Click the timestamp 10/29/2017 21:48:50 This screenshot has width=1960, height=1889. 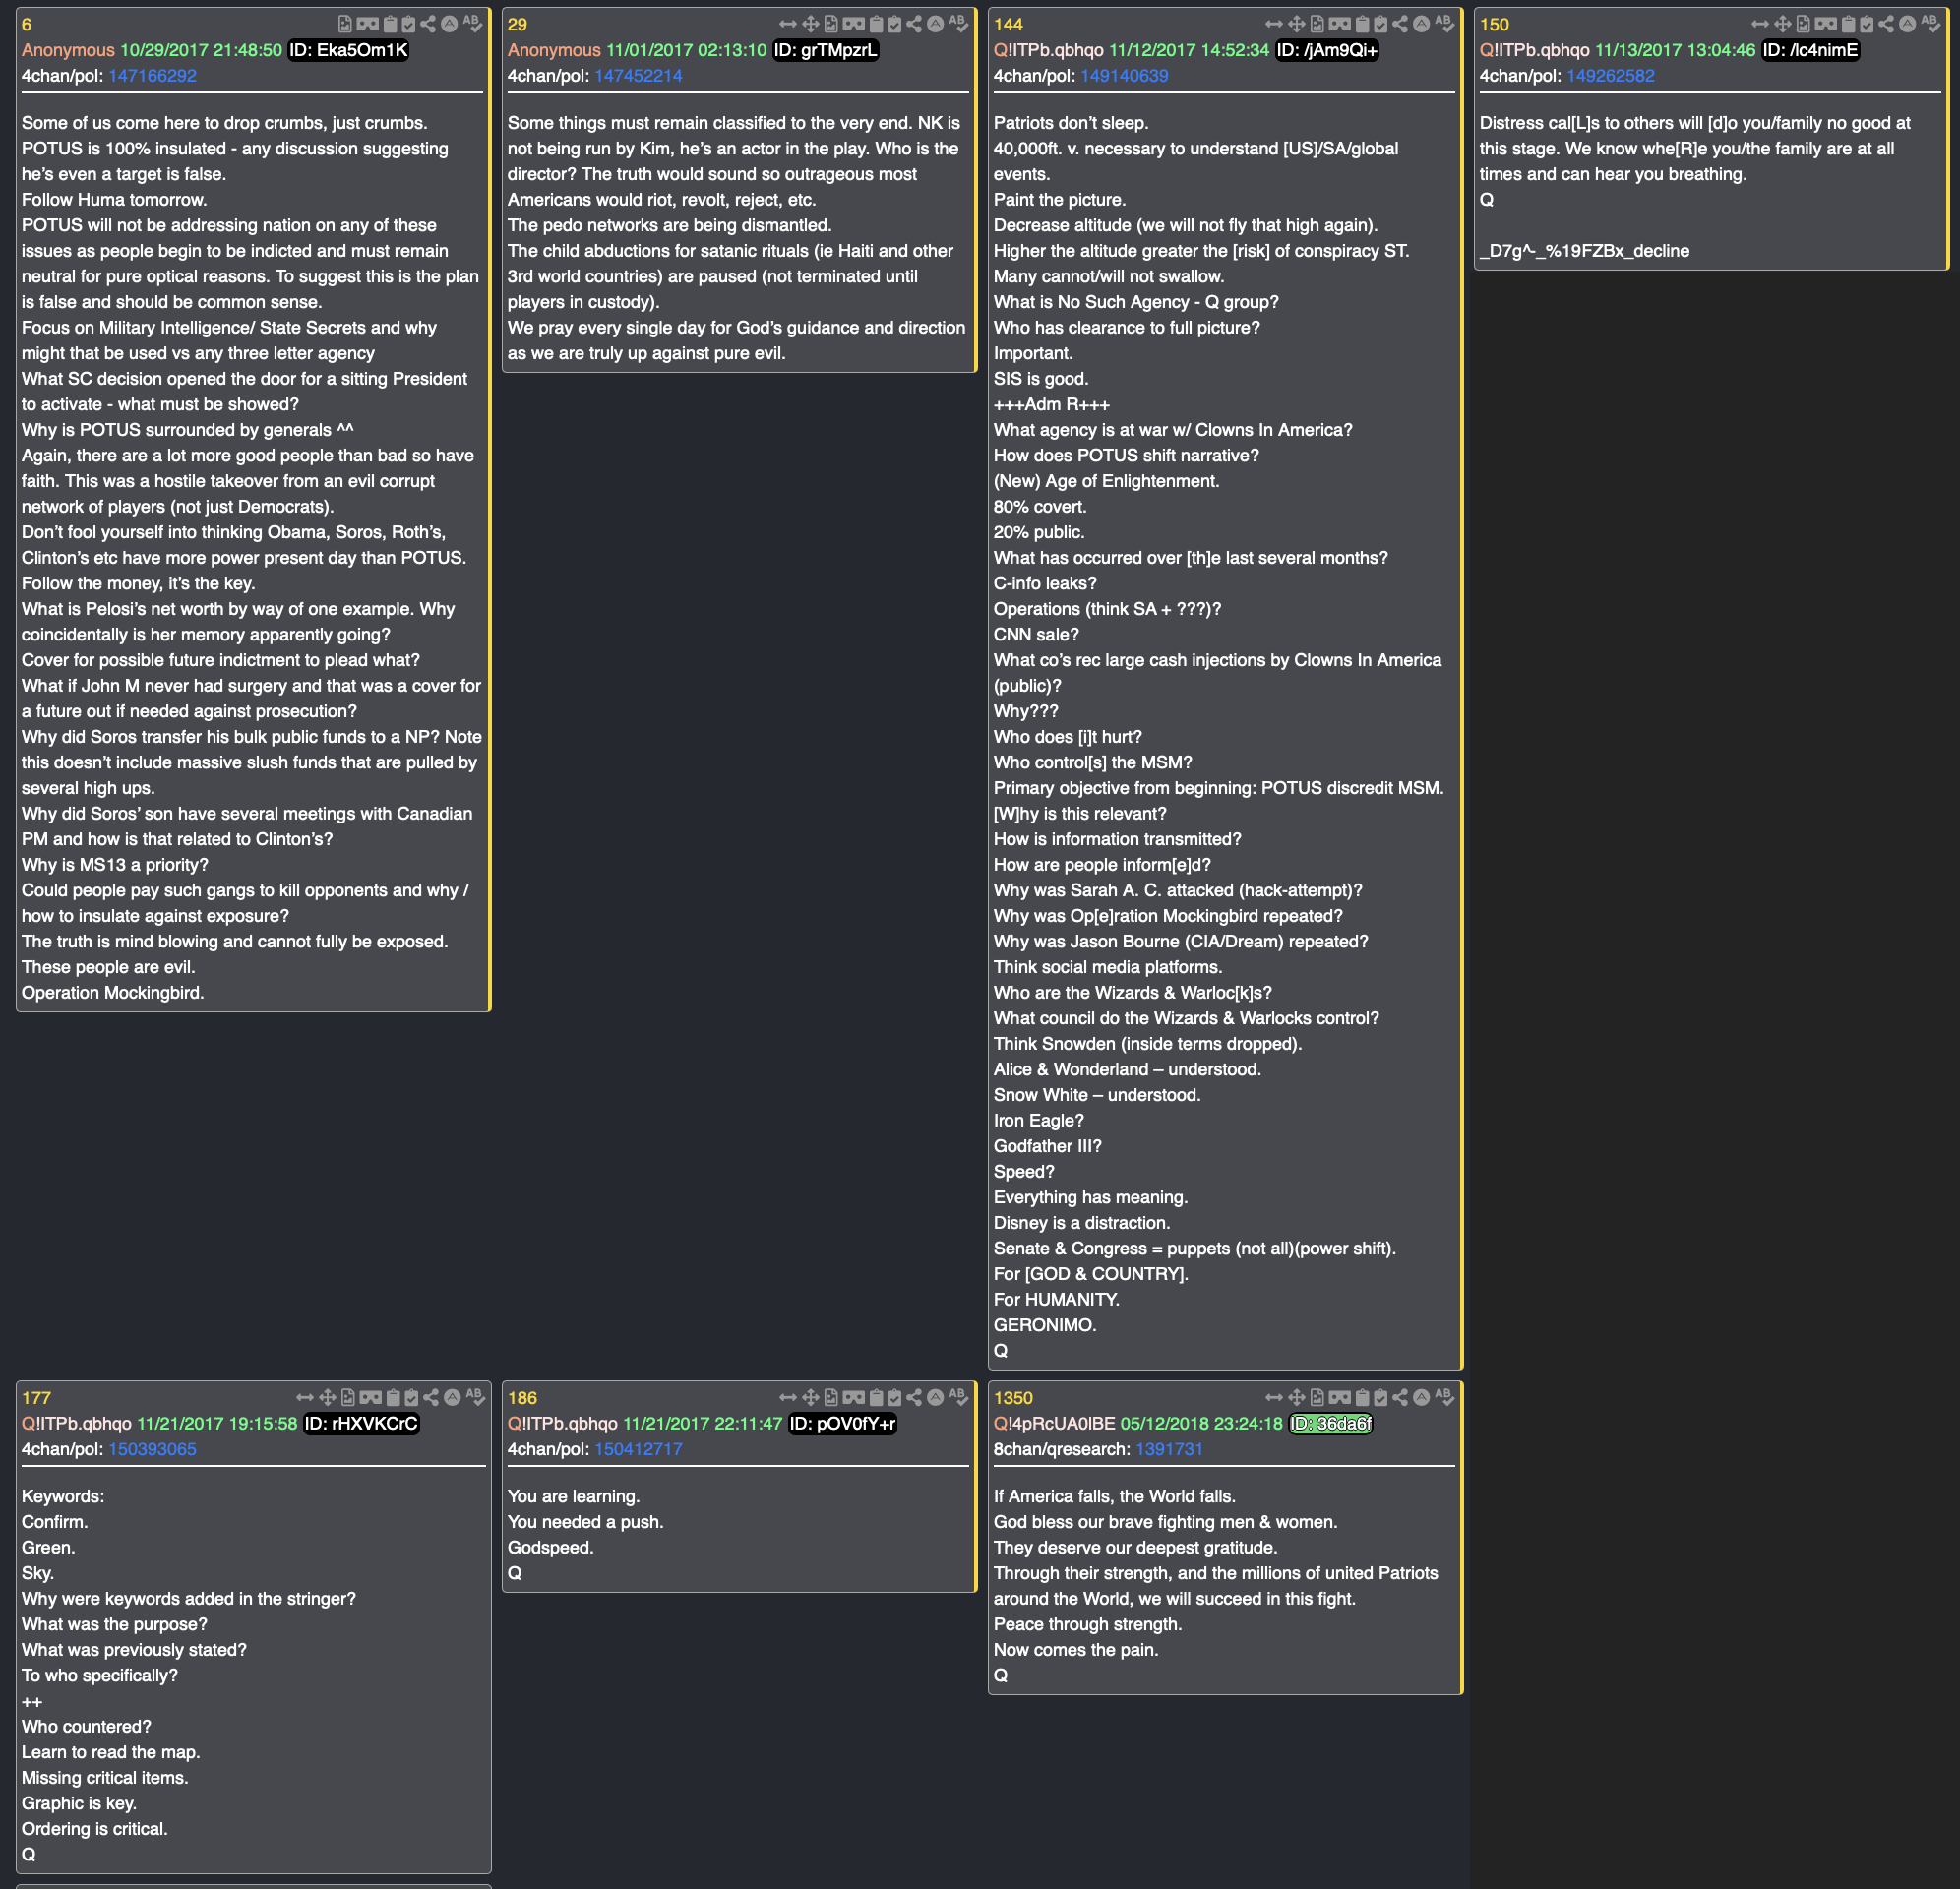(x=201, y=50)
